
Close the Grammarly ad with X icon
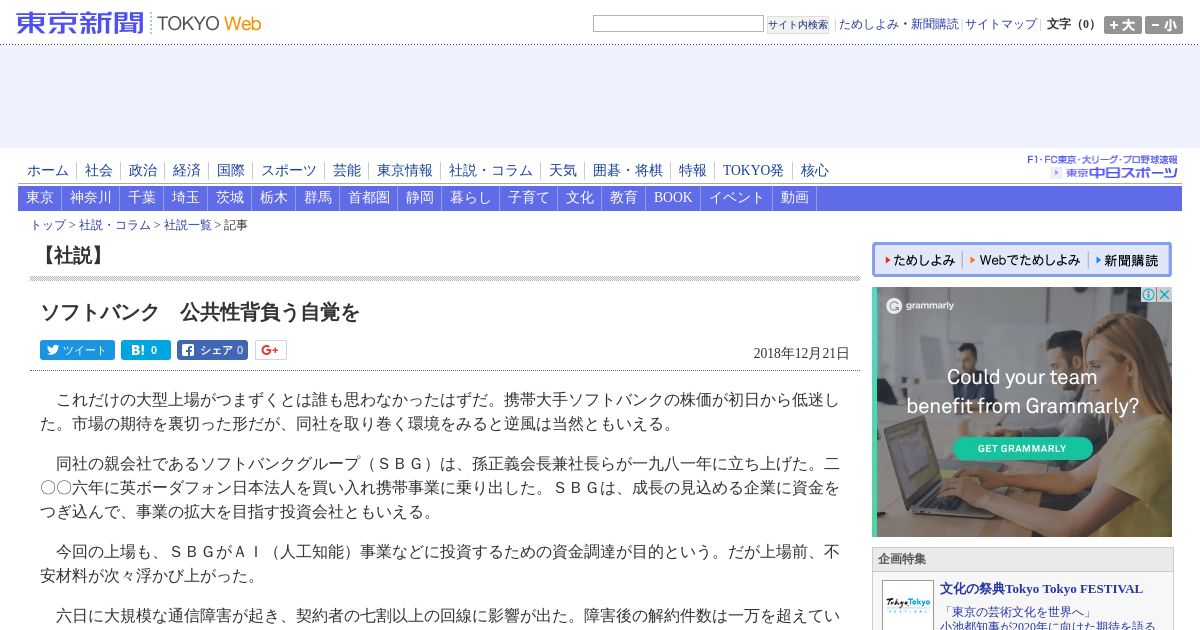tap(1164, 295)
